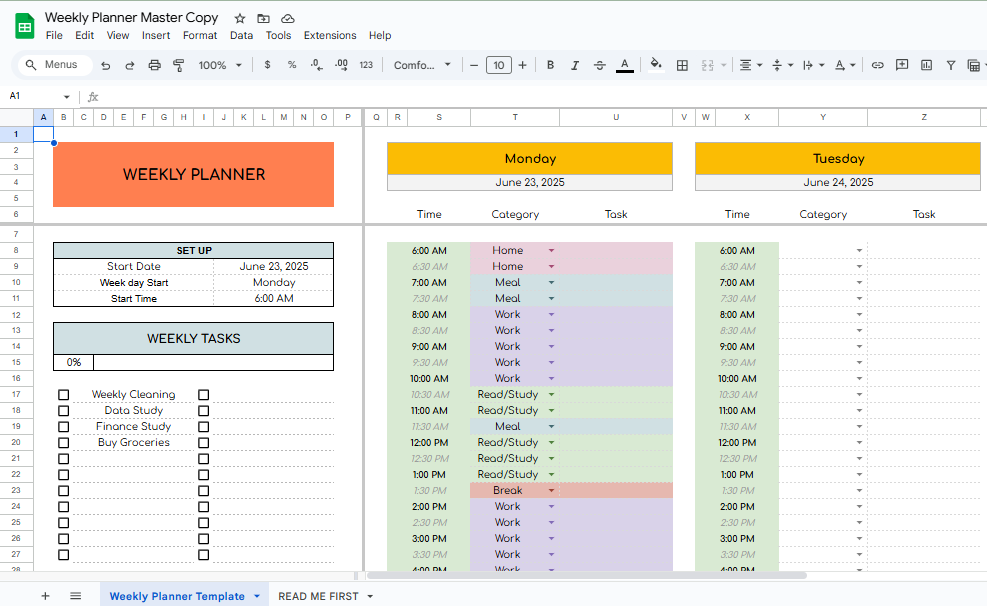
Task: Format as currency with dollar icon
Action: click(268, 65)
